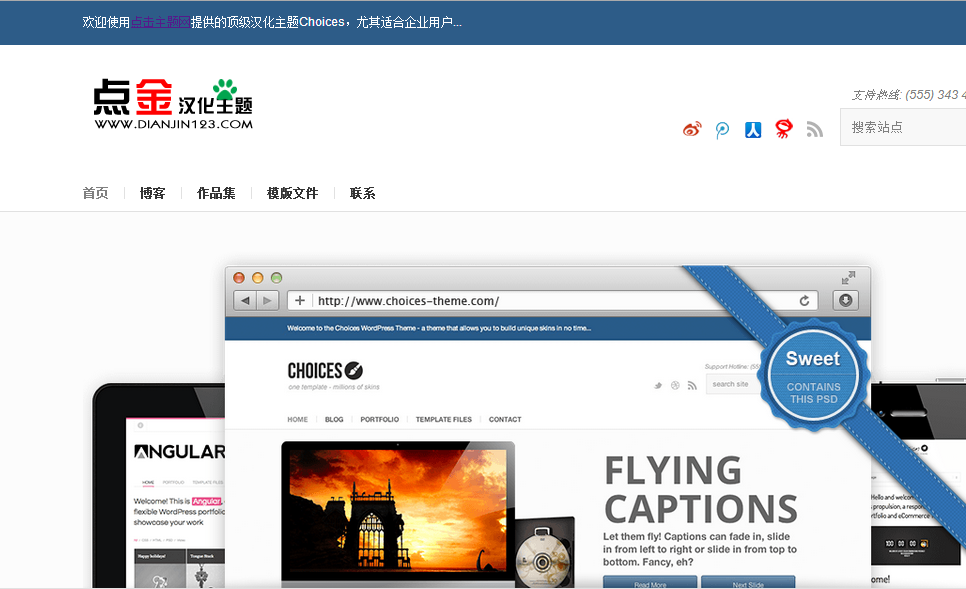Open the Choices theme slider image

[x=529, y=425]
